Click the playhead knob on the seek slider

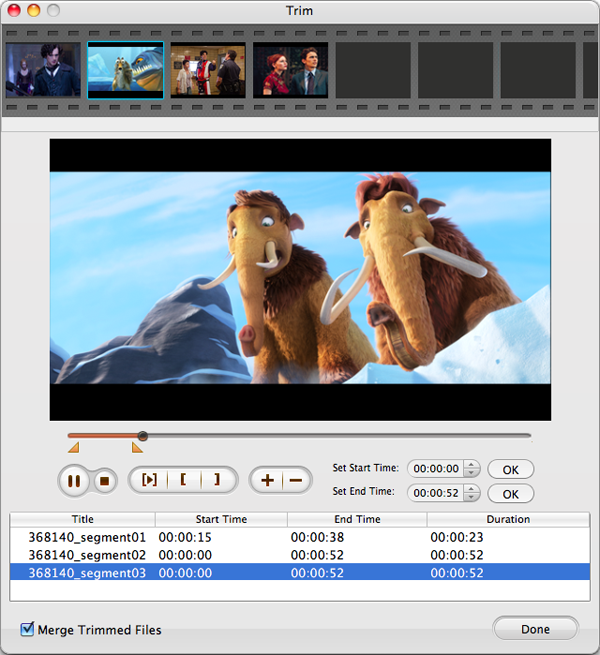[143, 436]
